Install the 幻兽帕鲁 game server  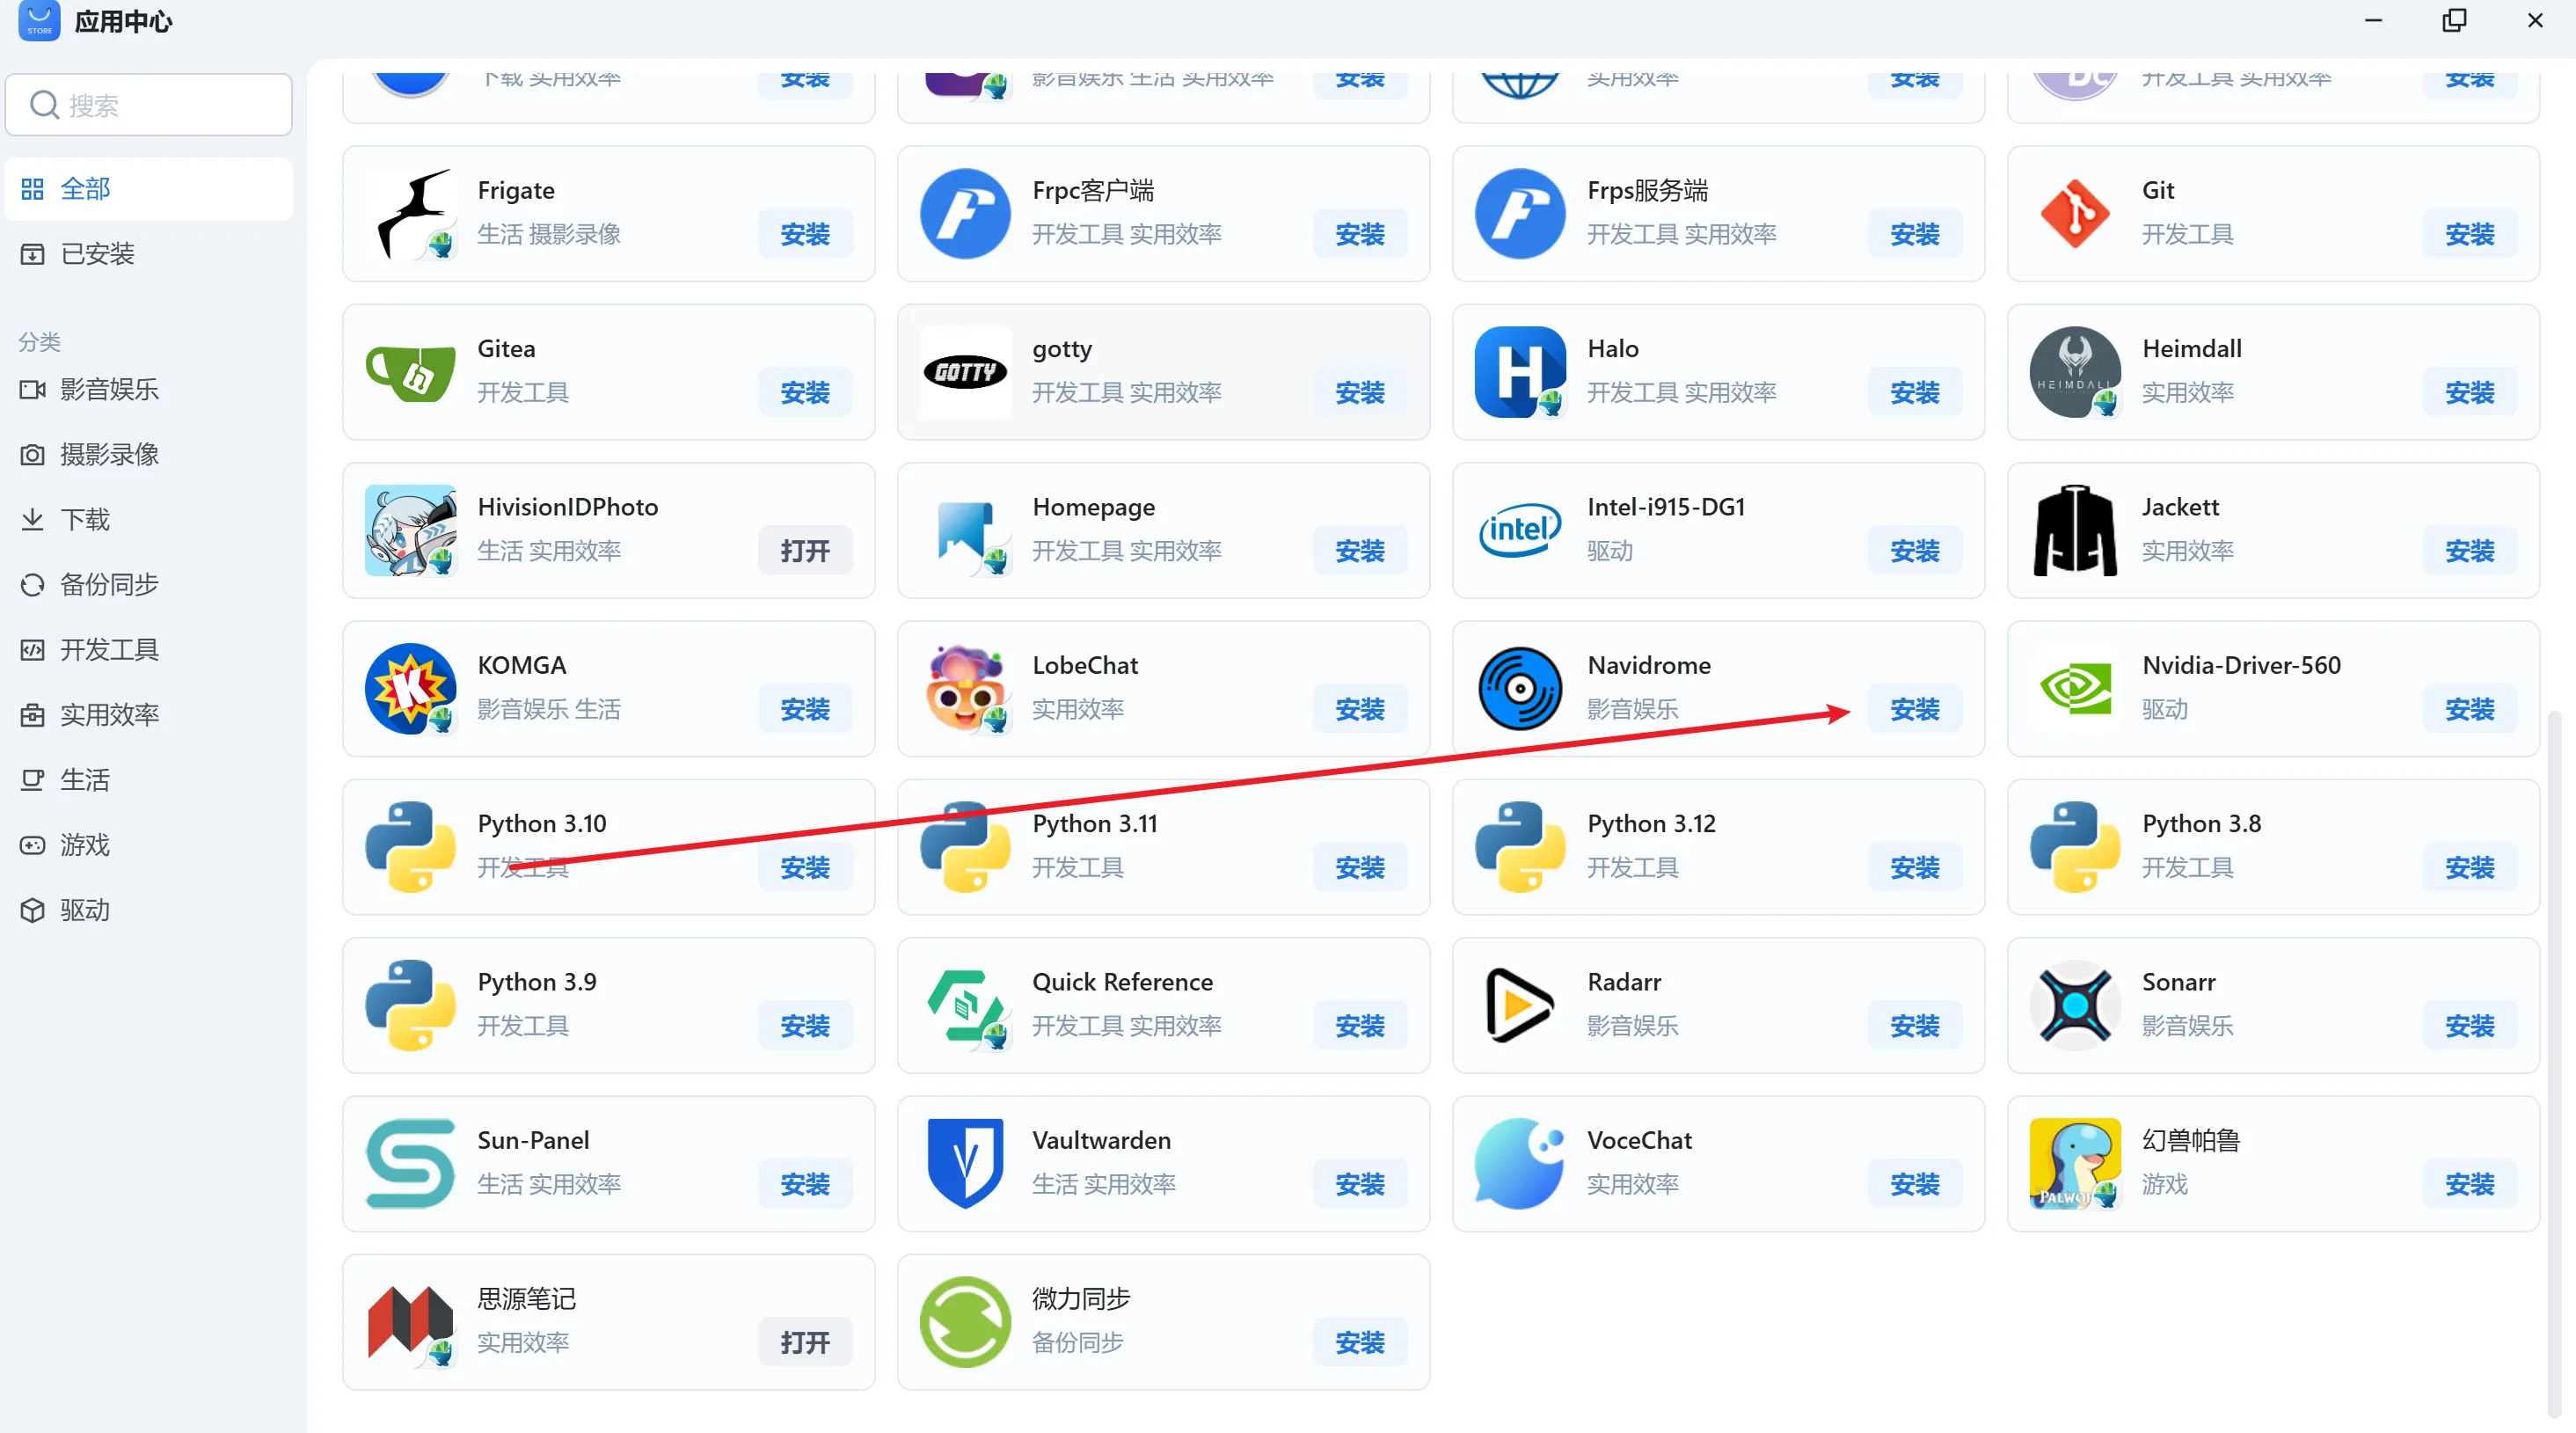[x=2470, y=1184]
